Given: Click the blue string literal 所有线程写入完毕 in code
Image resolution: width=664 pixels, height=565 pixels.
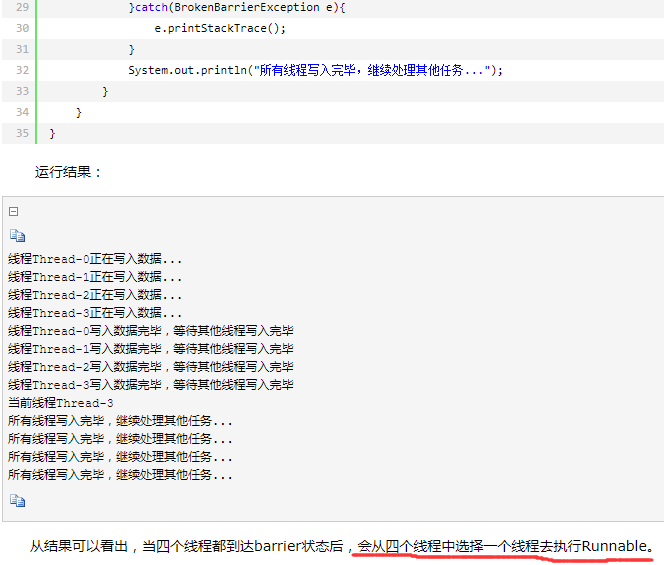Looking at the screenshot, I should click(x=308, y=70).
